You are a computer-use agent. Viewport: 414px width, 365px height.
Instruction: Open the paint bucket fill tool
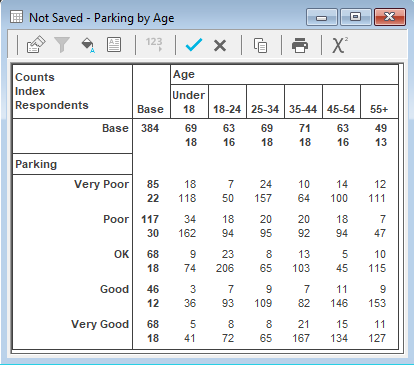(x=88, y=45)
